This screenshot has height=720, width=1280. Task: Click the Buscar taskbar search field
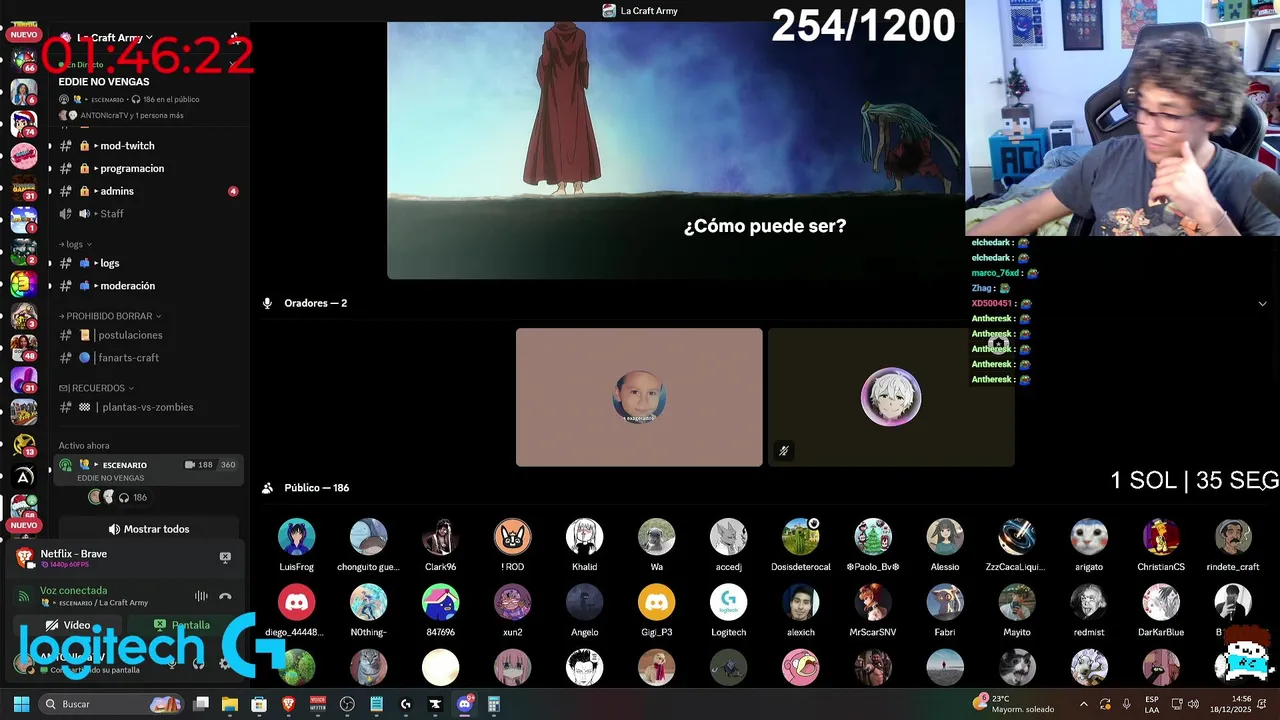click(112, 704)
